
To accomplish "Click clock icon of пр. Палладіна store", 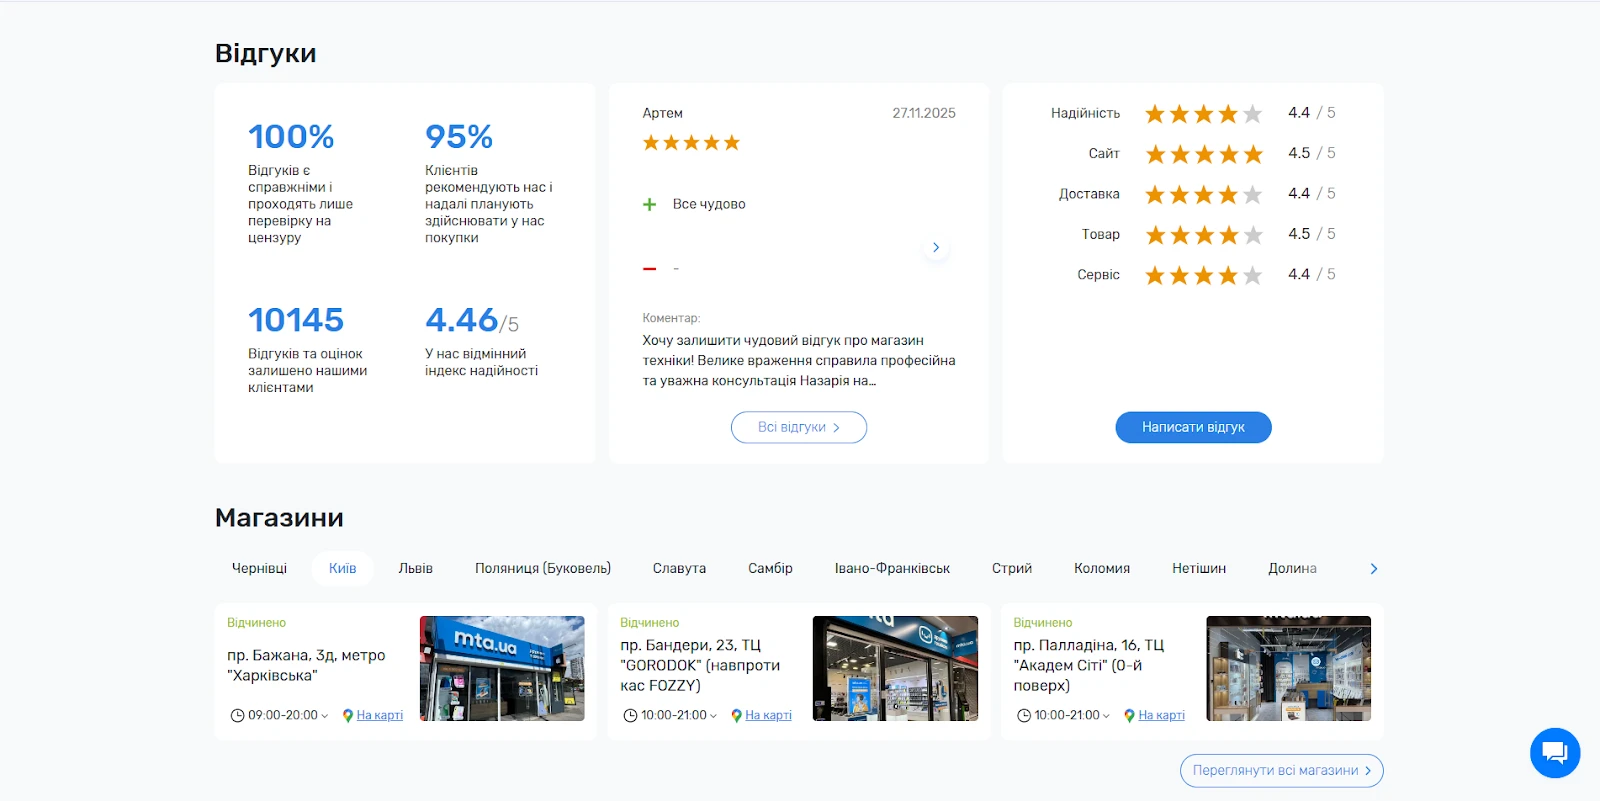I will tap(1023, 716).
